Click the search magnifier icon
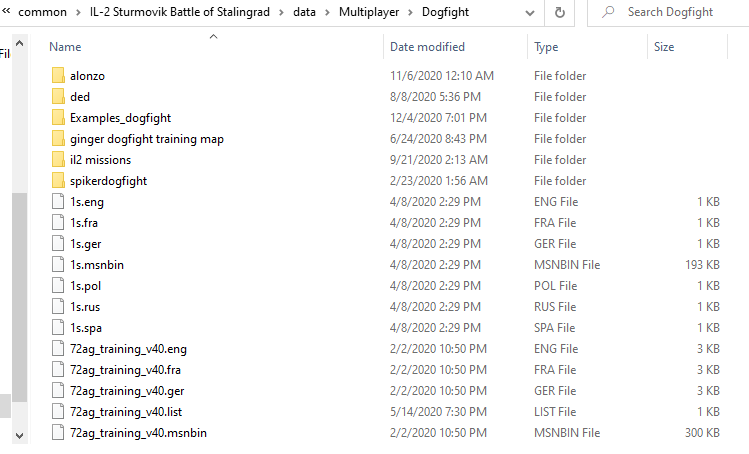This screenshot has height=454, width=749. point(607,12)
